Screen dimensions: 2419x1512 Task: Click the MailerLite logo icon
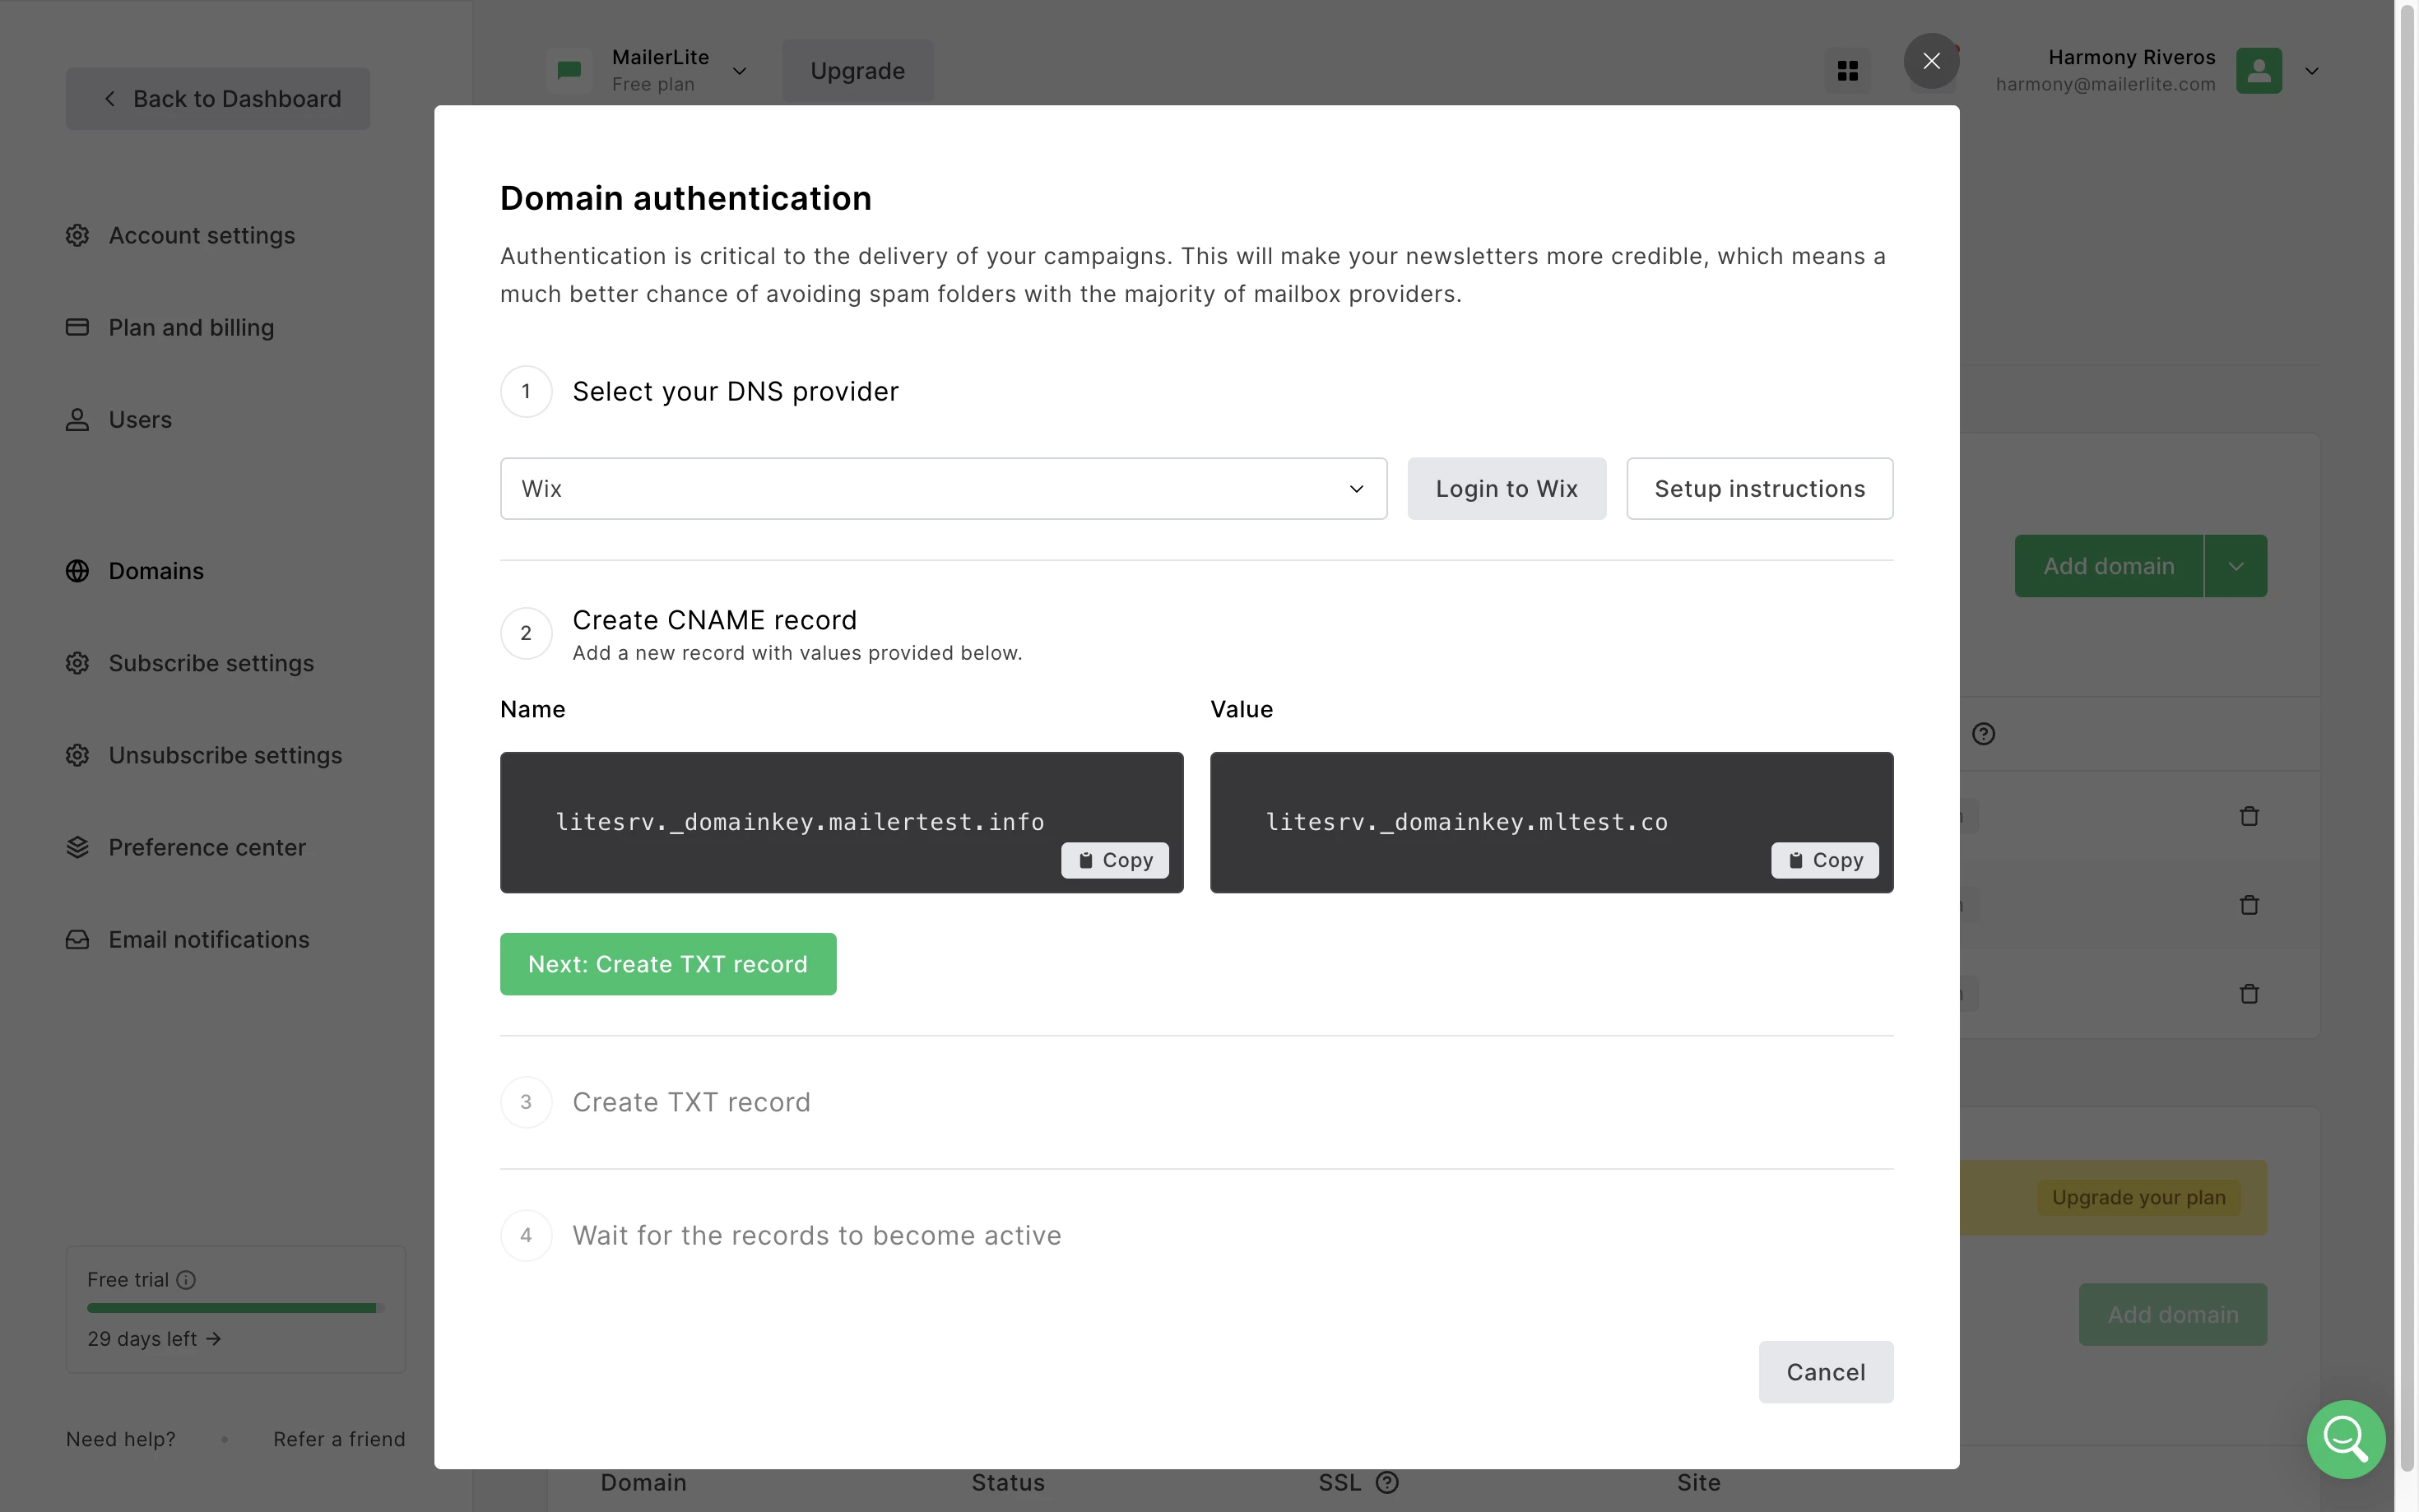(569, 71)
